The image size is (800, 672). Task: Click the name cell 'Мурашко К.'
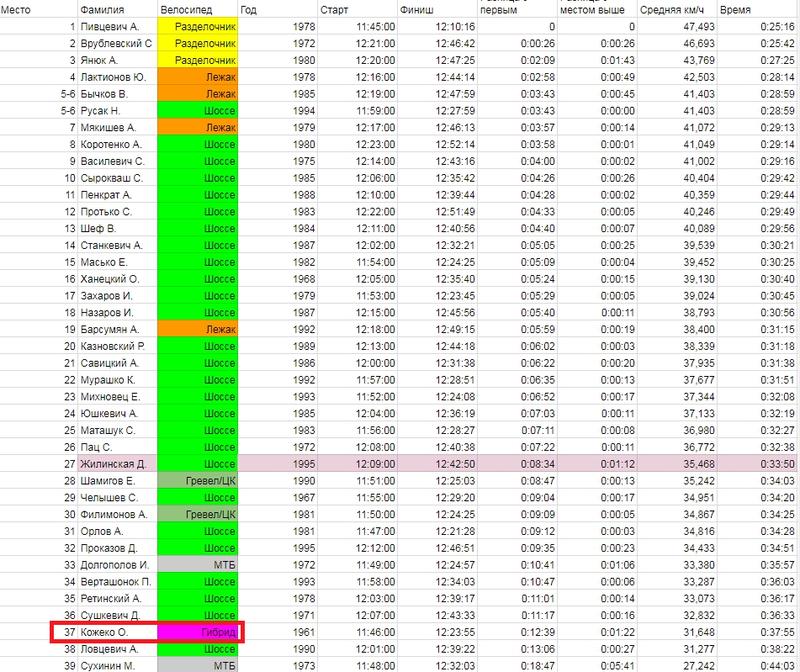pyautogui.click(x=118, y=380)
